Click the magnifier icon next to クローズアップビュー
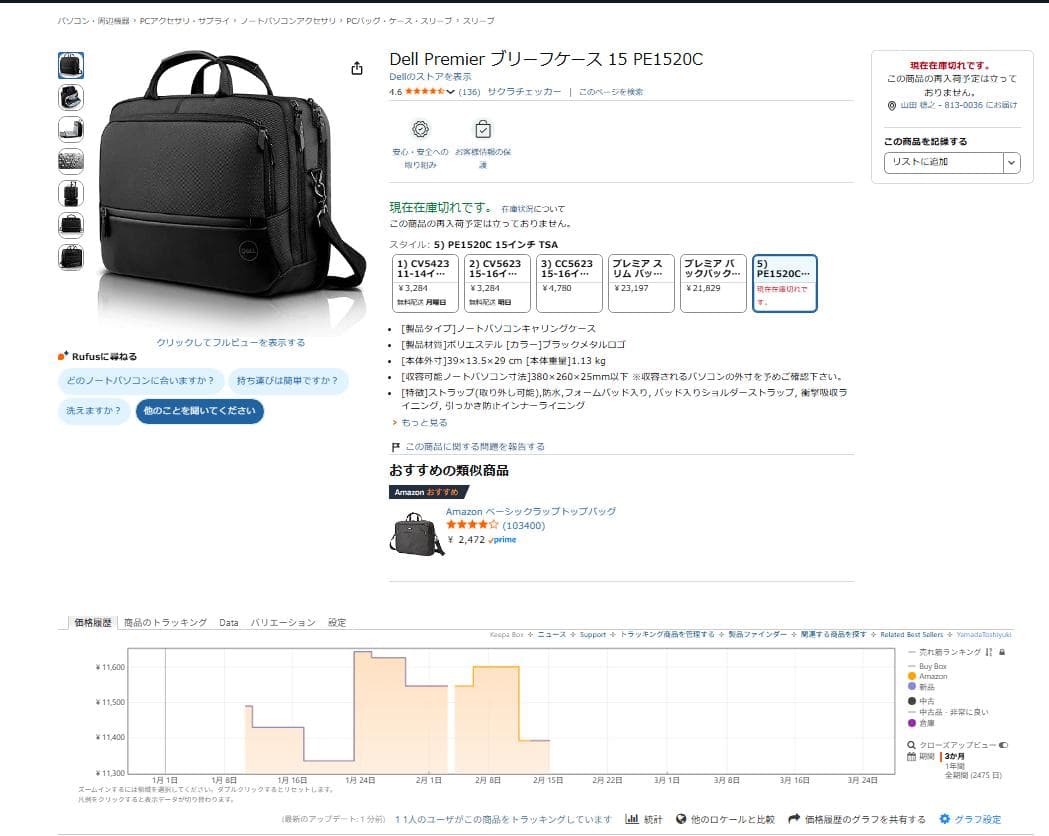Screen dimensions: 1049x836 coord(911,745)
